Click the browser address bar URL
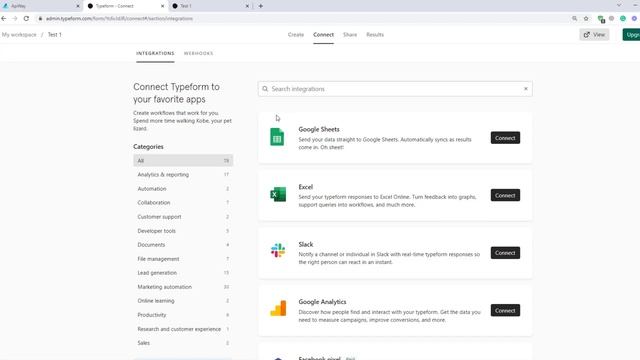This screenshot has height=360, width=640. coord(119,18)
